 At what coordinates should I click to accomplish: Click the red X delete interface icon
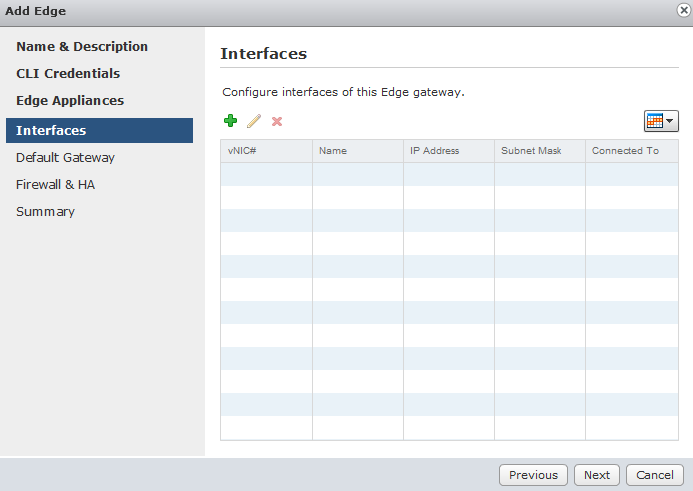pyautogui.click(x=277, y=121)
